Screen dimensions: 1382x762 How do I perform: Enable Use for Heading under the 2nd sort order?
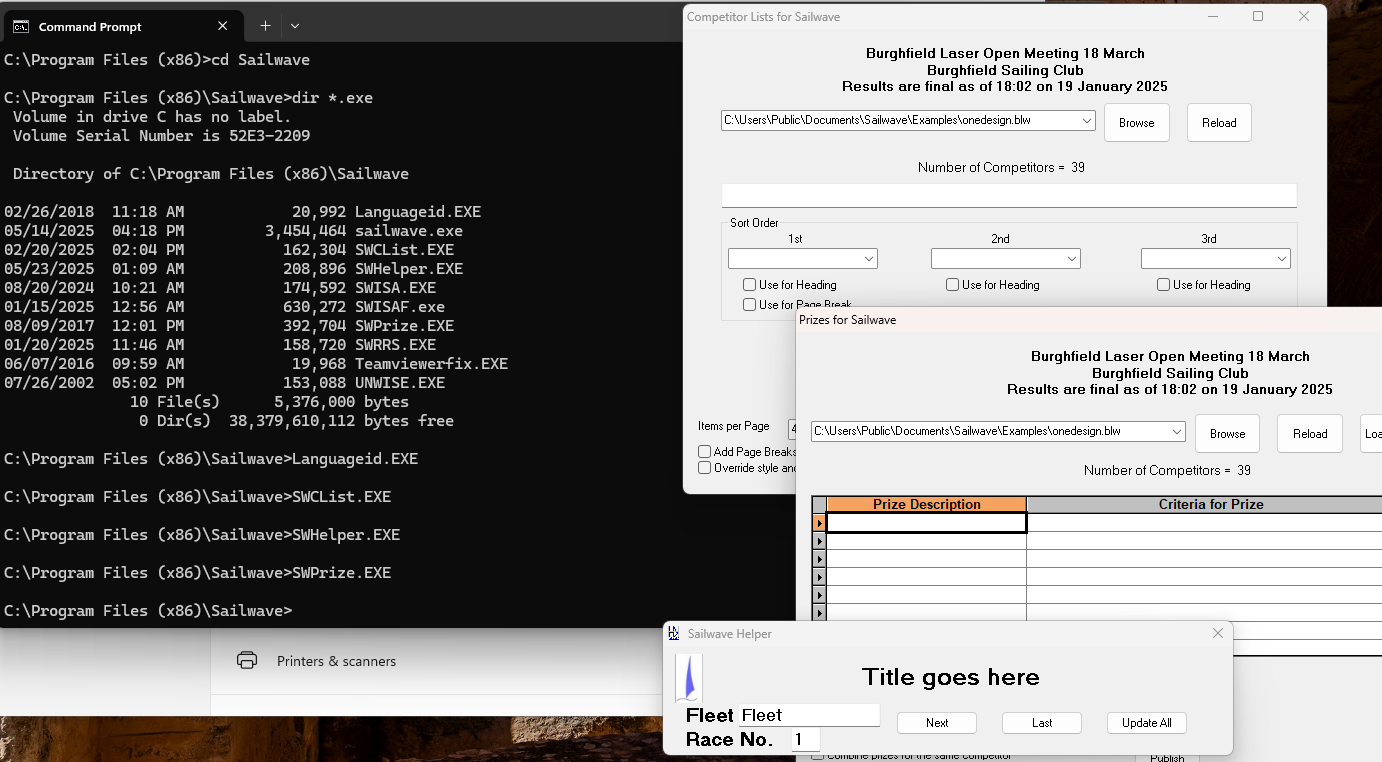tap(952, 285)
